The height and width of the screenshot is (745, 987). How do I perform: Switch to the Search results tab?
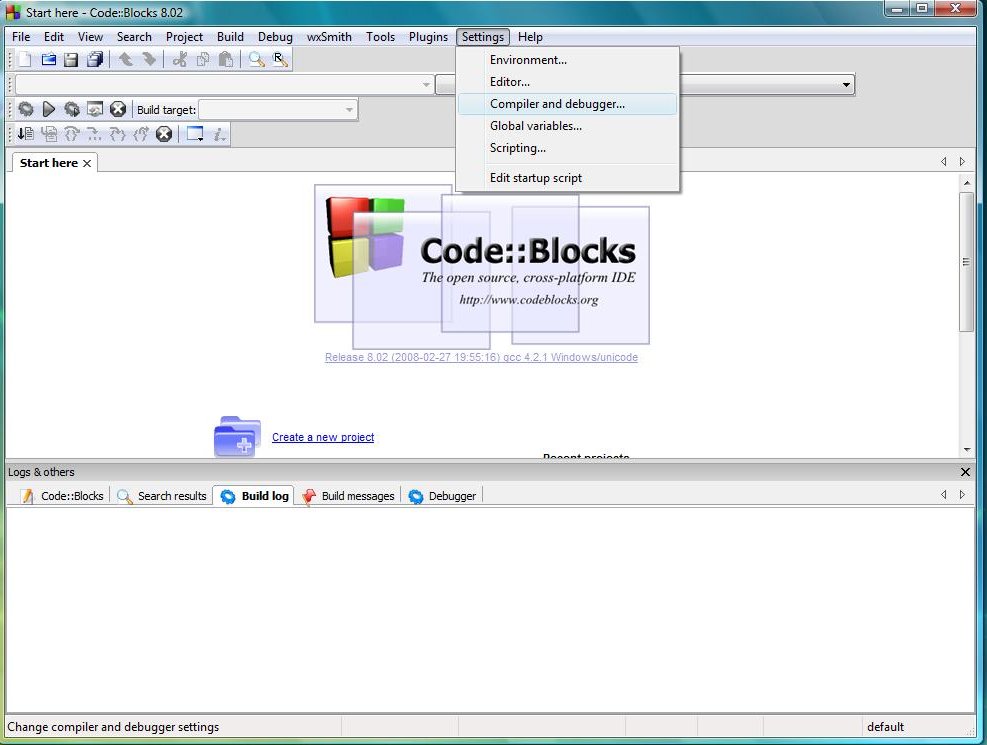162,496
